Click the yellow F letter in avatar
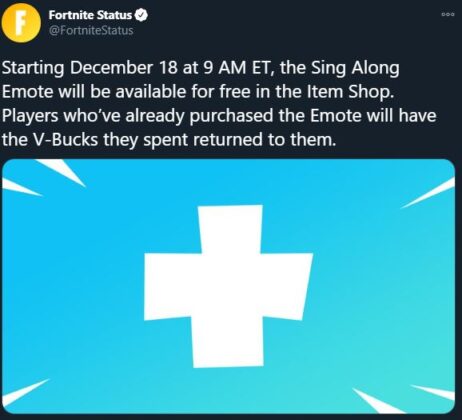Viewport: 462px width, 420px height. click(x=21, y=22)
